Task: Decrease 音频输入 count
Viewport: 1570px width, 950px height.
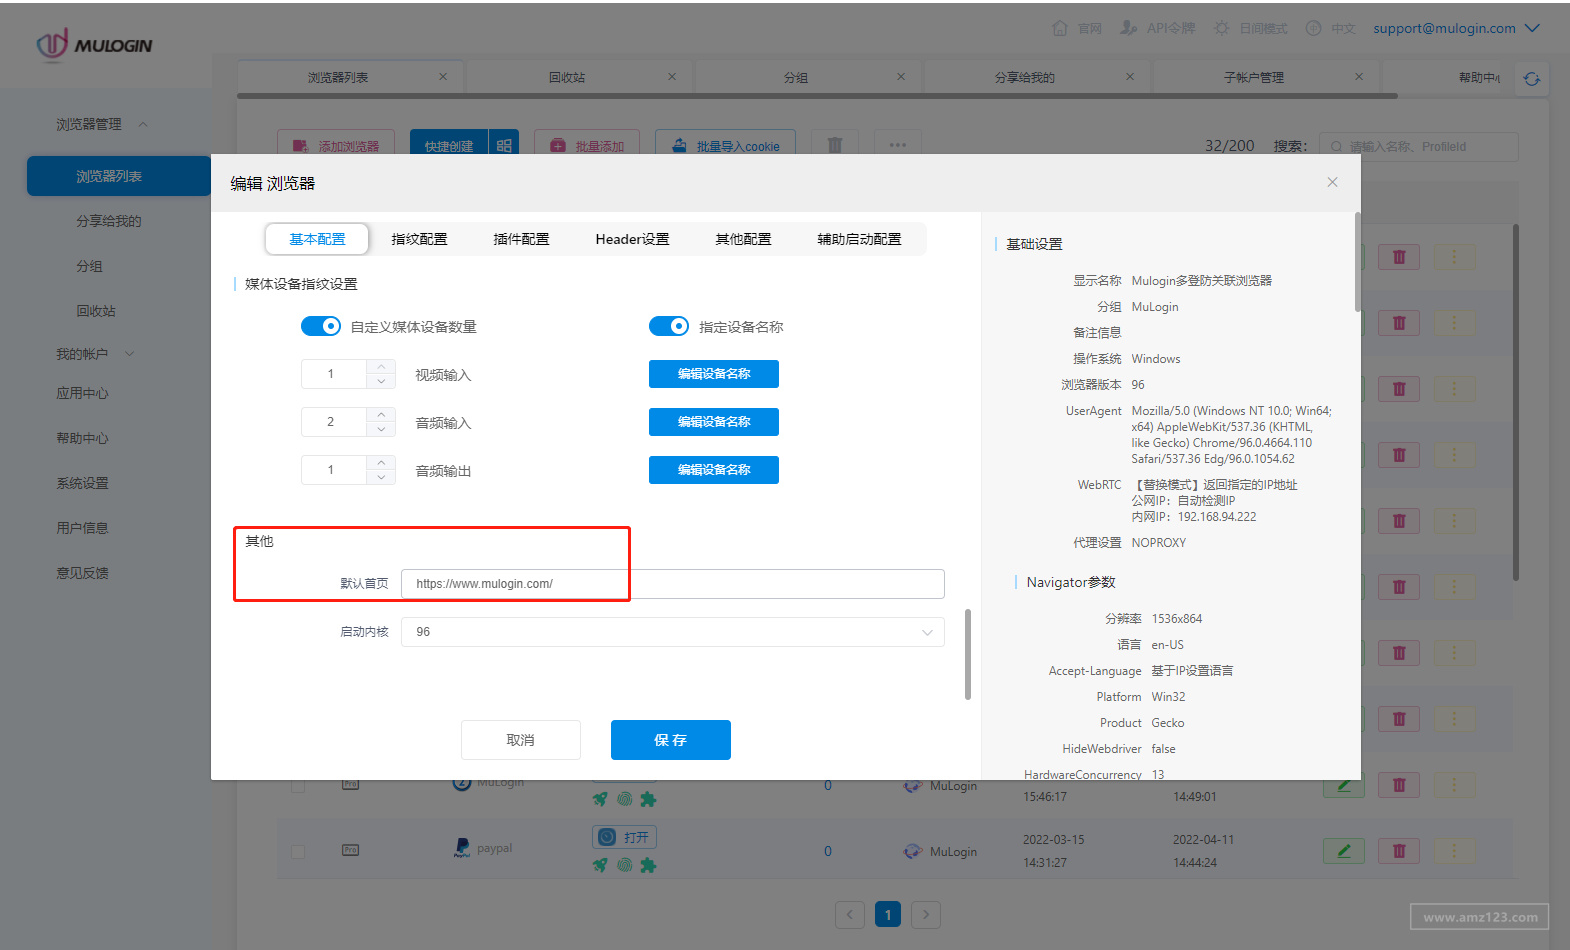Action: (x=381, y=429)
